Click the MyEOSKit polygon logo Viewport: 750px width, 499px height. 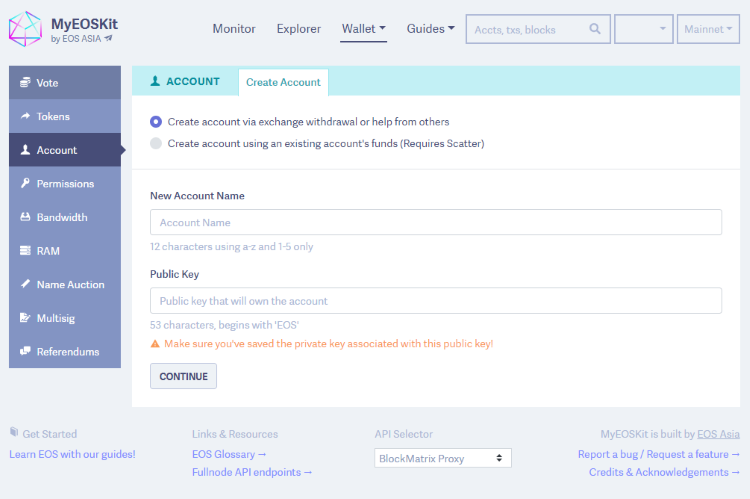click(25, 29)
